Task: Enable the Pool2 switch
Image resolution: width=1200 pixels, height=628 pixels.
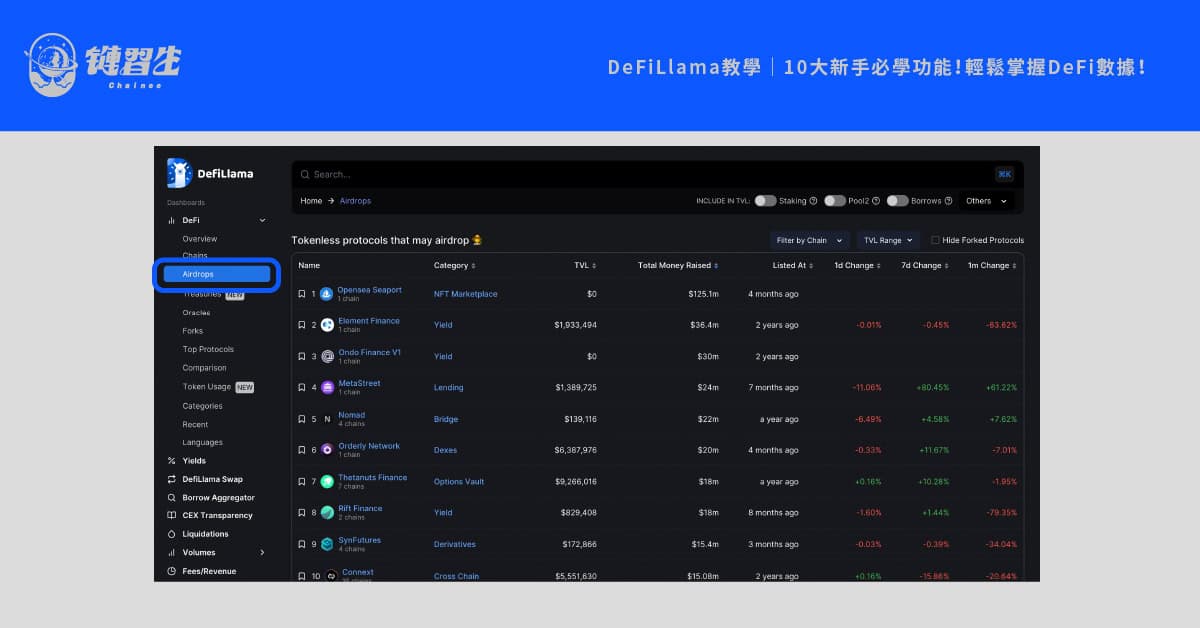Action: (834, 201)
